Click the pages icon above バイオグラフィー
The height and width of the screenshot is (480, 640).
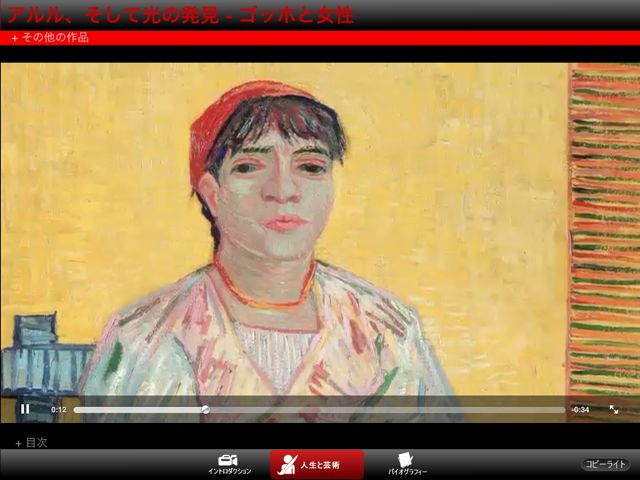point(405,460)
